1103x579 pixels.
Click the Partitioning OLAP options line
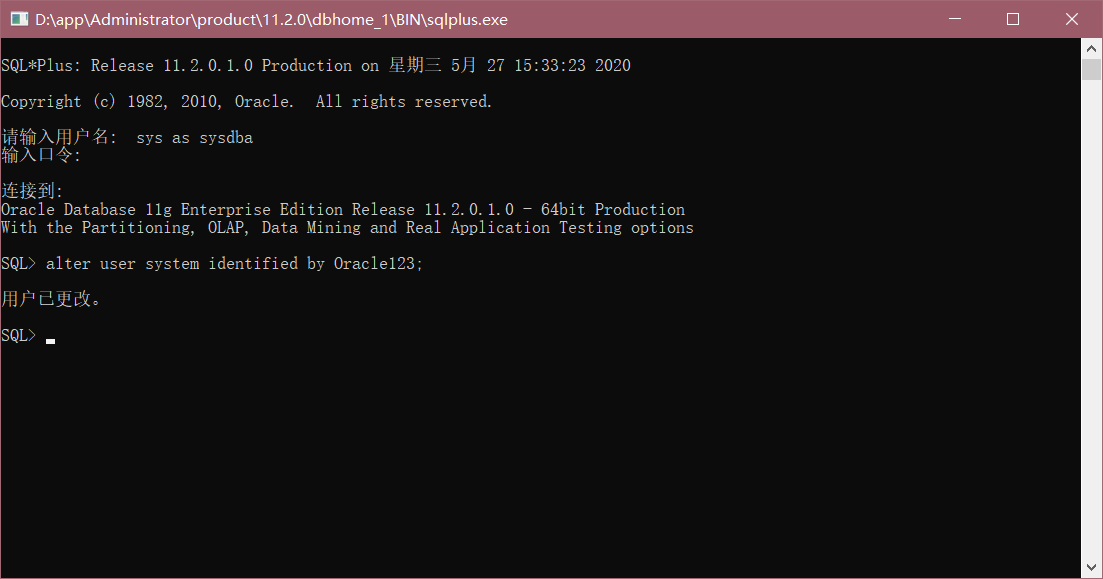345,227
